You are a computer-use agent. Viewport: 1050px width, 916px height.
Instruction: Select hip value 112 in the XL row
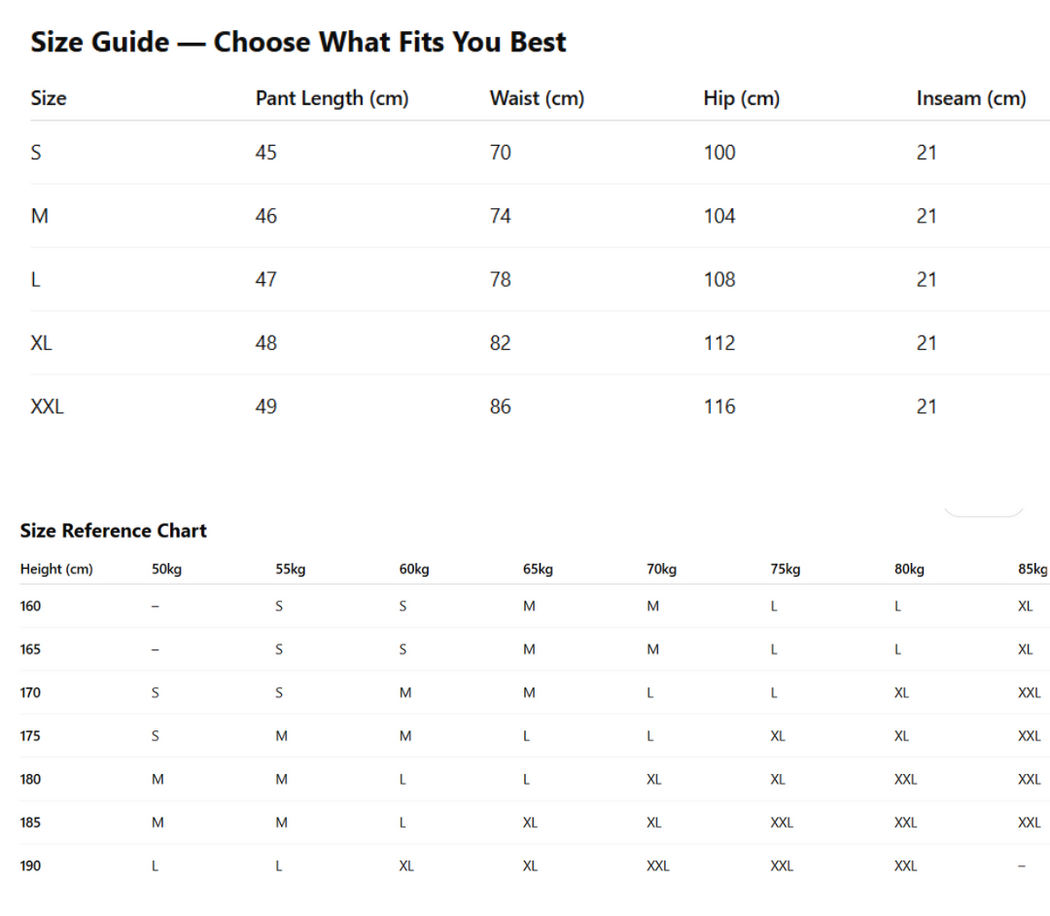click(719, 343)
